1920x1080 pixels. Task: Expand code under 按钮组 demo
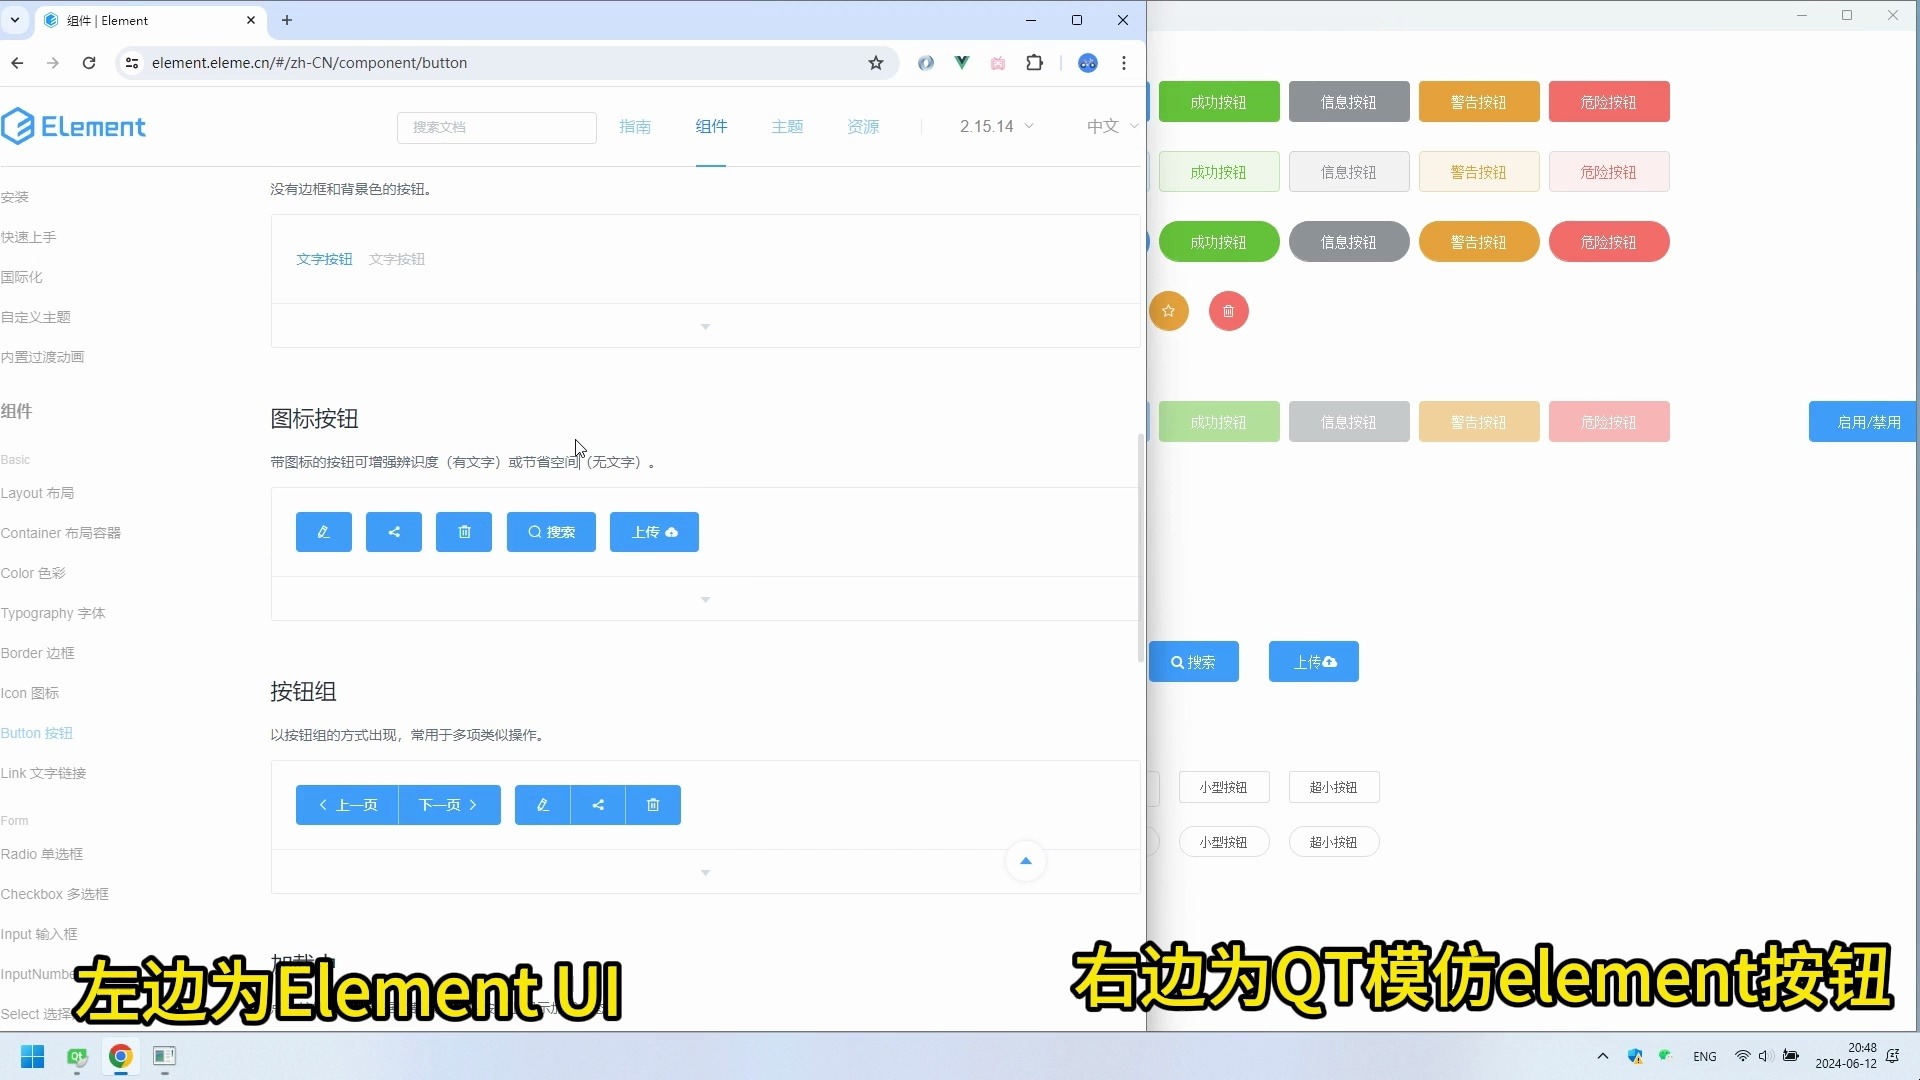pos(705,873)
